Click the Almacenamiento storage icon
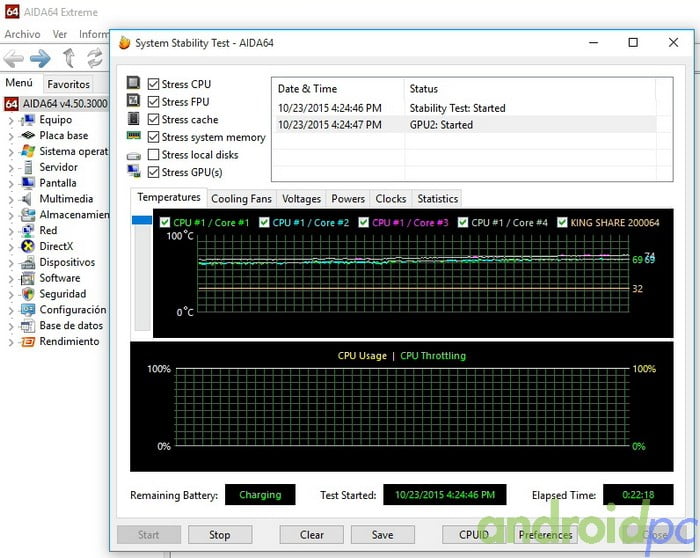The height and width of the screenshot is (558, 700). (28, 215)
